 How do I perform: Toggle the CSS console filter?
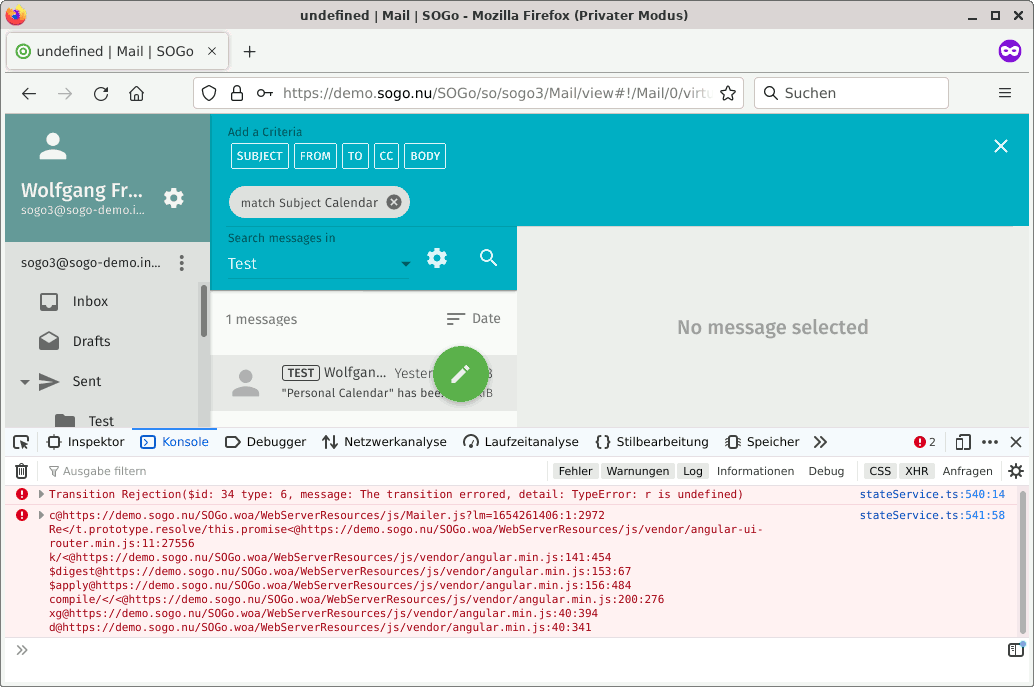tap(879, 471)
